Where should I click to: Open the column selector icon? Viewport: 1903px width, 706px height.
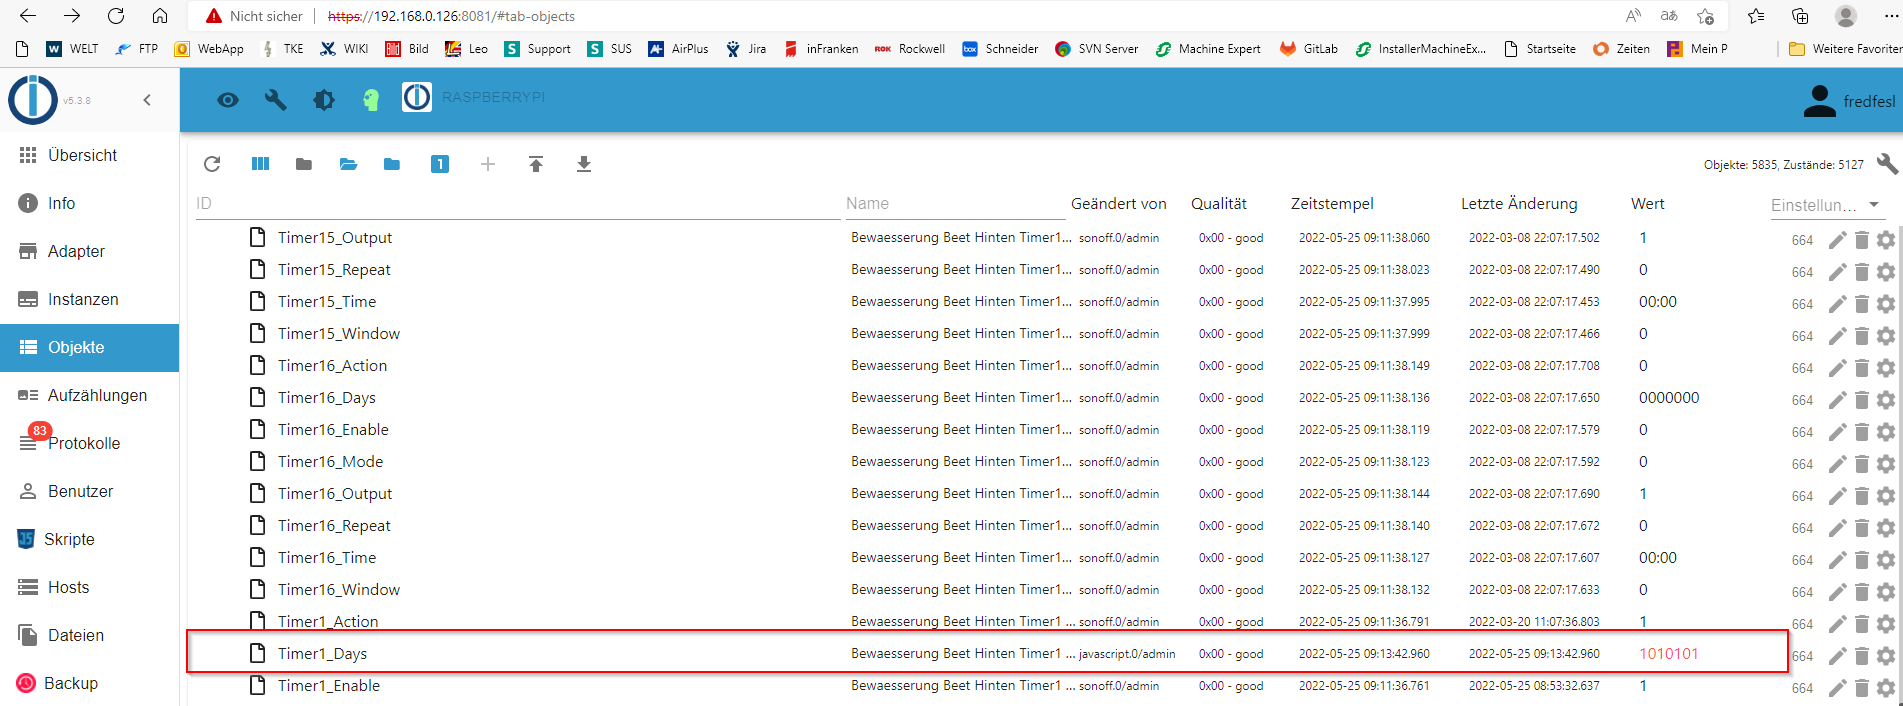click(260, 164)
